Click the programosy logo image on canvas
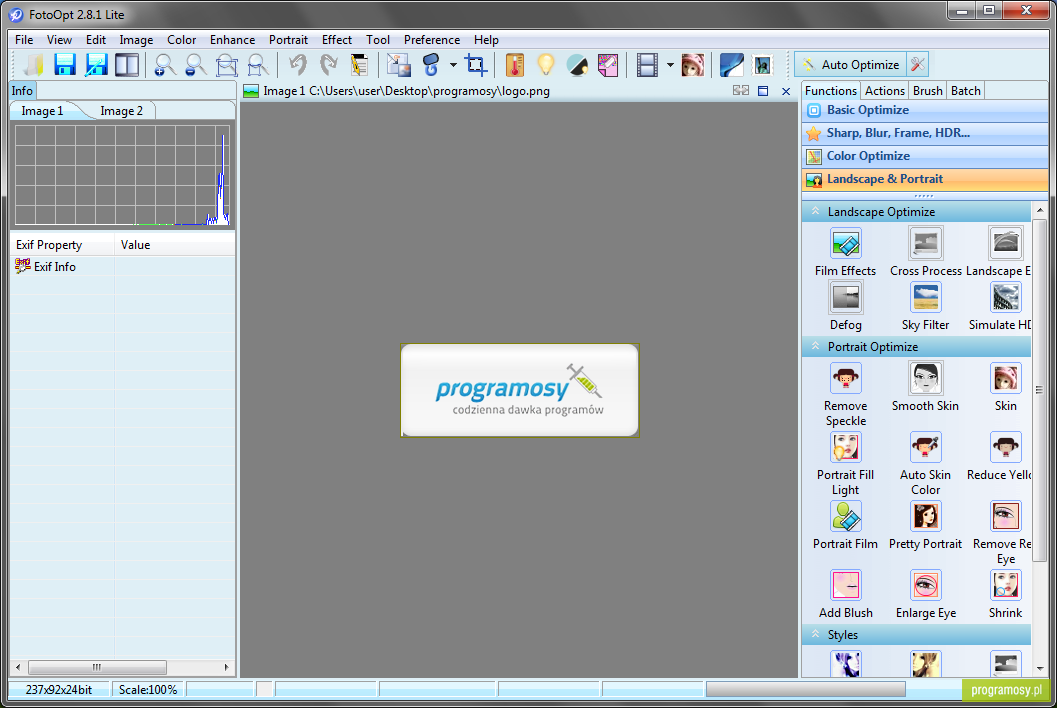 click(x=520, y=390)
